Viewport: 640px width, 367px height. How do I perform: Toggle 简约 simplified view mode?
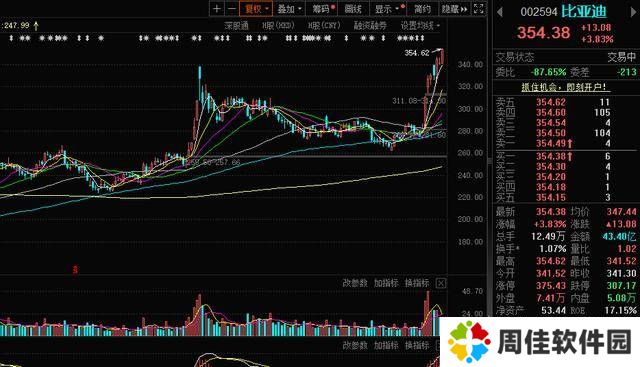422,9
